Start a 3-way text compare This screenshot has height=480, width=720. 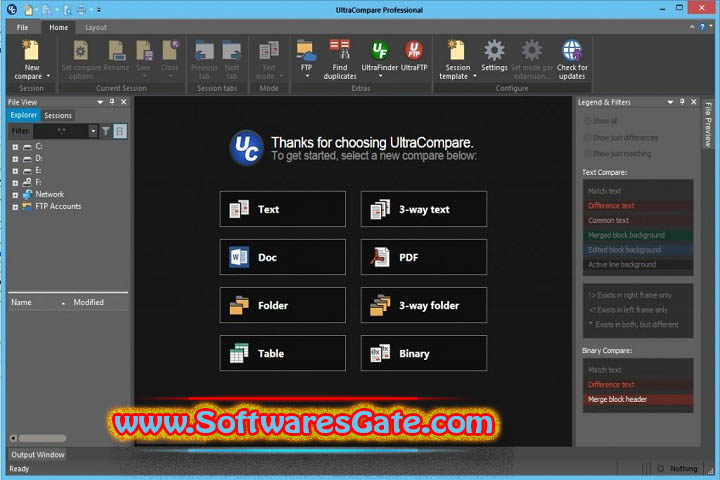click(x=423, y=209)
